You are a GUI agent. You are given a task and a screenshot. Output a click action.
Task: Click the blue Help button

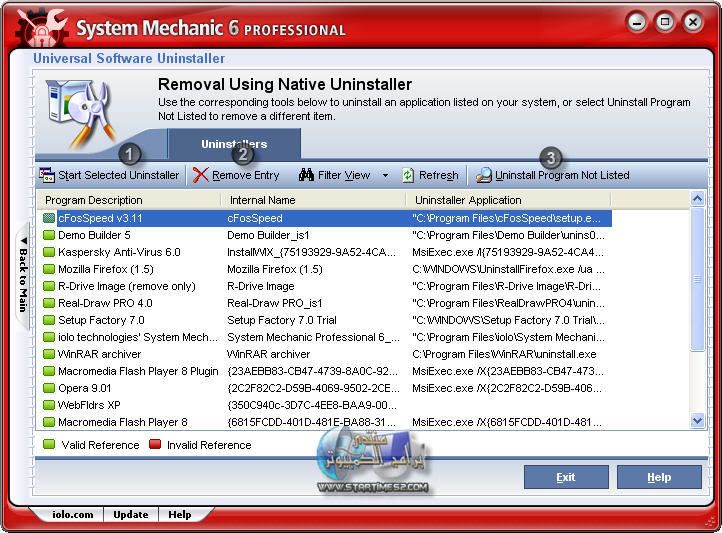click(x=659, y=477)
